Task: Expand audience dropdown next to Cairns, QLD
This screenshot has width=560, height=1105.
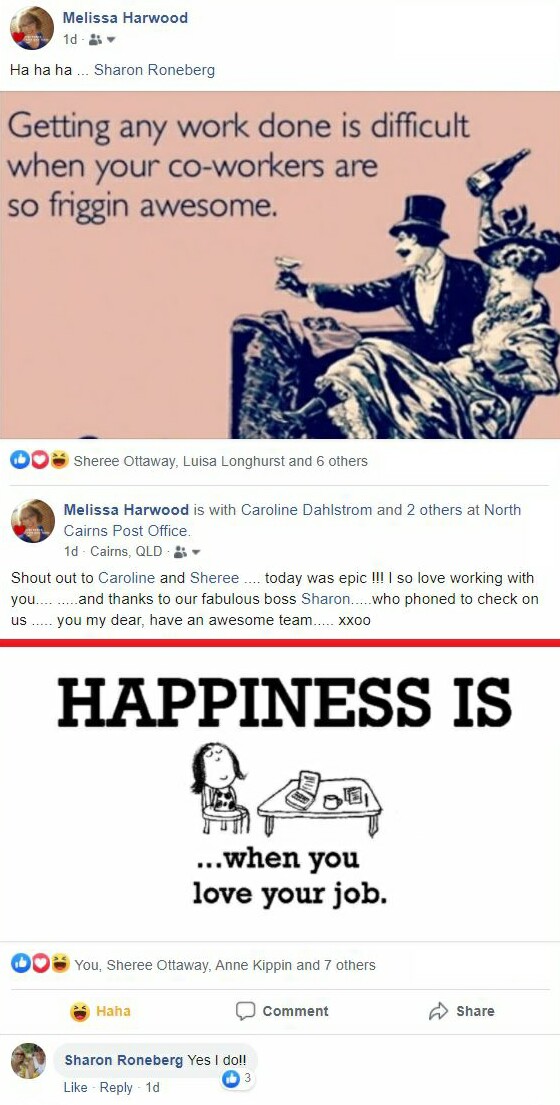Action: tap(197, 552)
